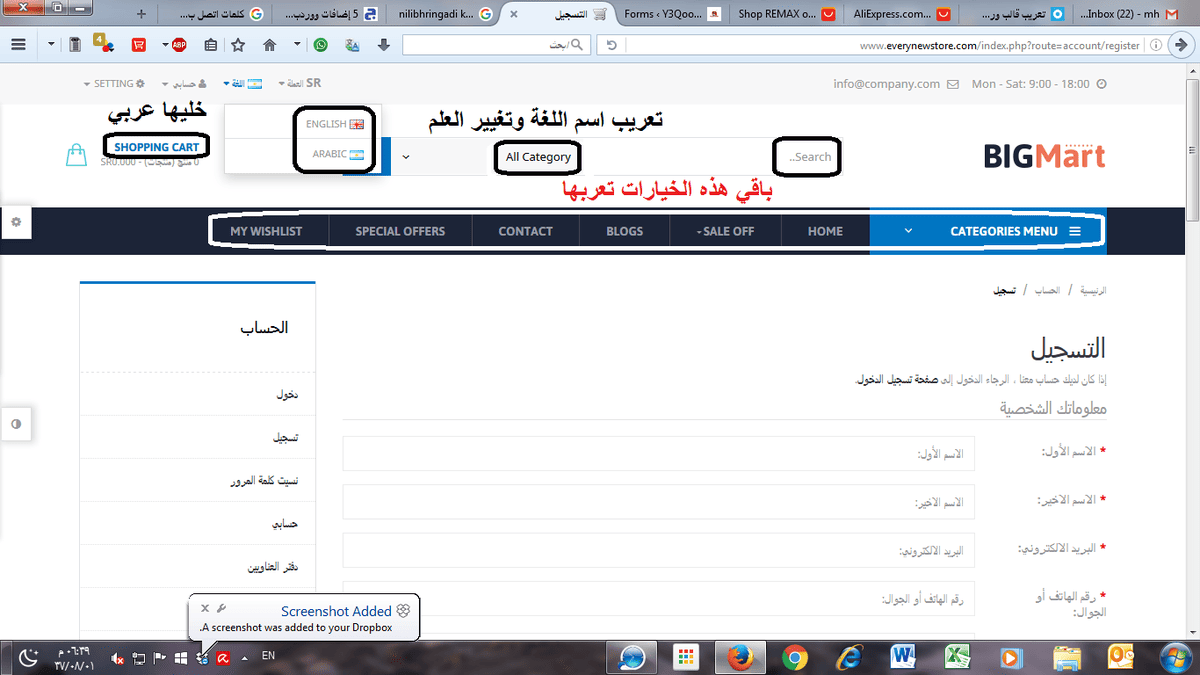Launch Google Chrome from the taskbar
This screenshot has height=675, width=1200.
coord(795,657)
